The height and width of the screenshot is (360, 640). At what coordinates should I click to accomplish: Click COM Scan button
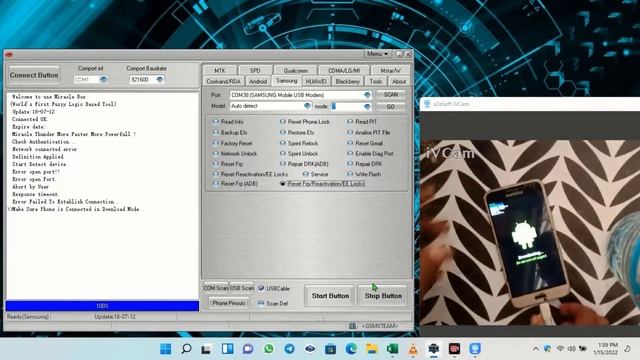pyautogui.click(x=216, y=288)
